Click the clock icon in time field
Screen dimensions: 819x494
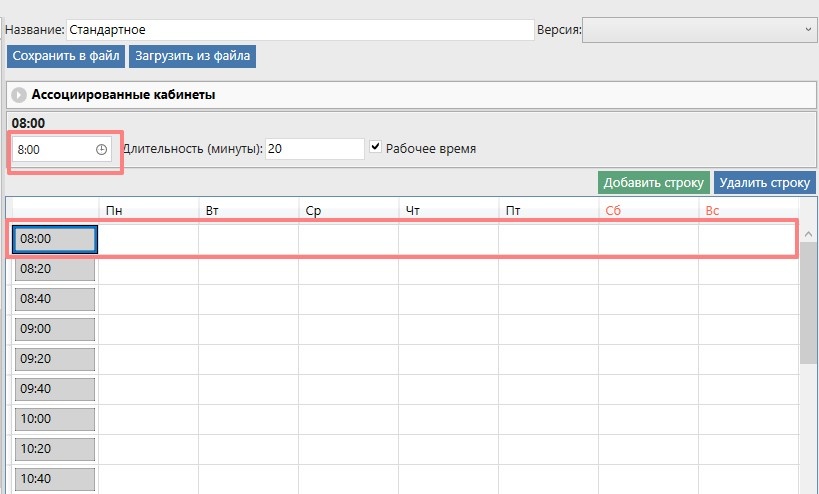[x=101, y=149]
